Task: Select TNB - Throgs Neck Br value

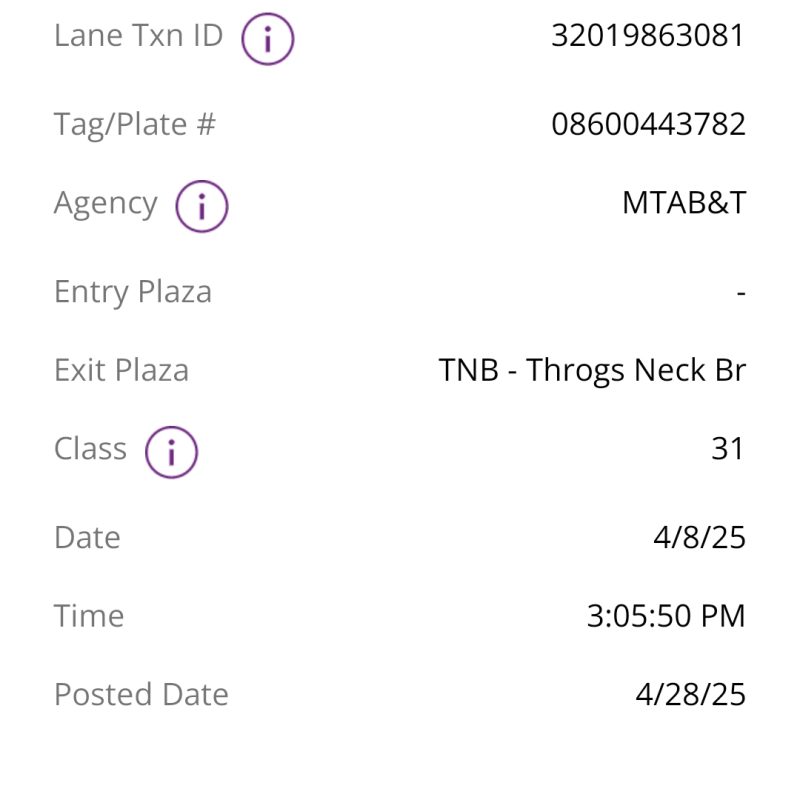Action: (592, 371)
